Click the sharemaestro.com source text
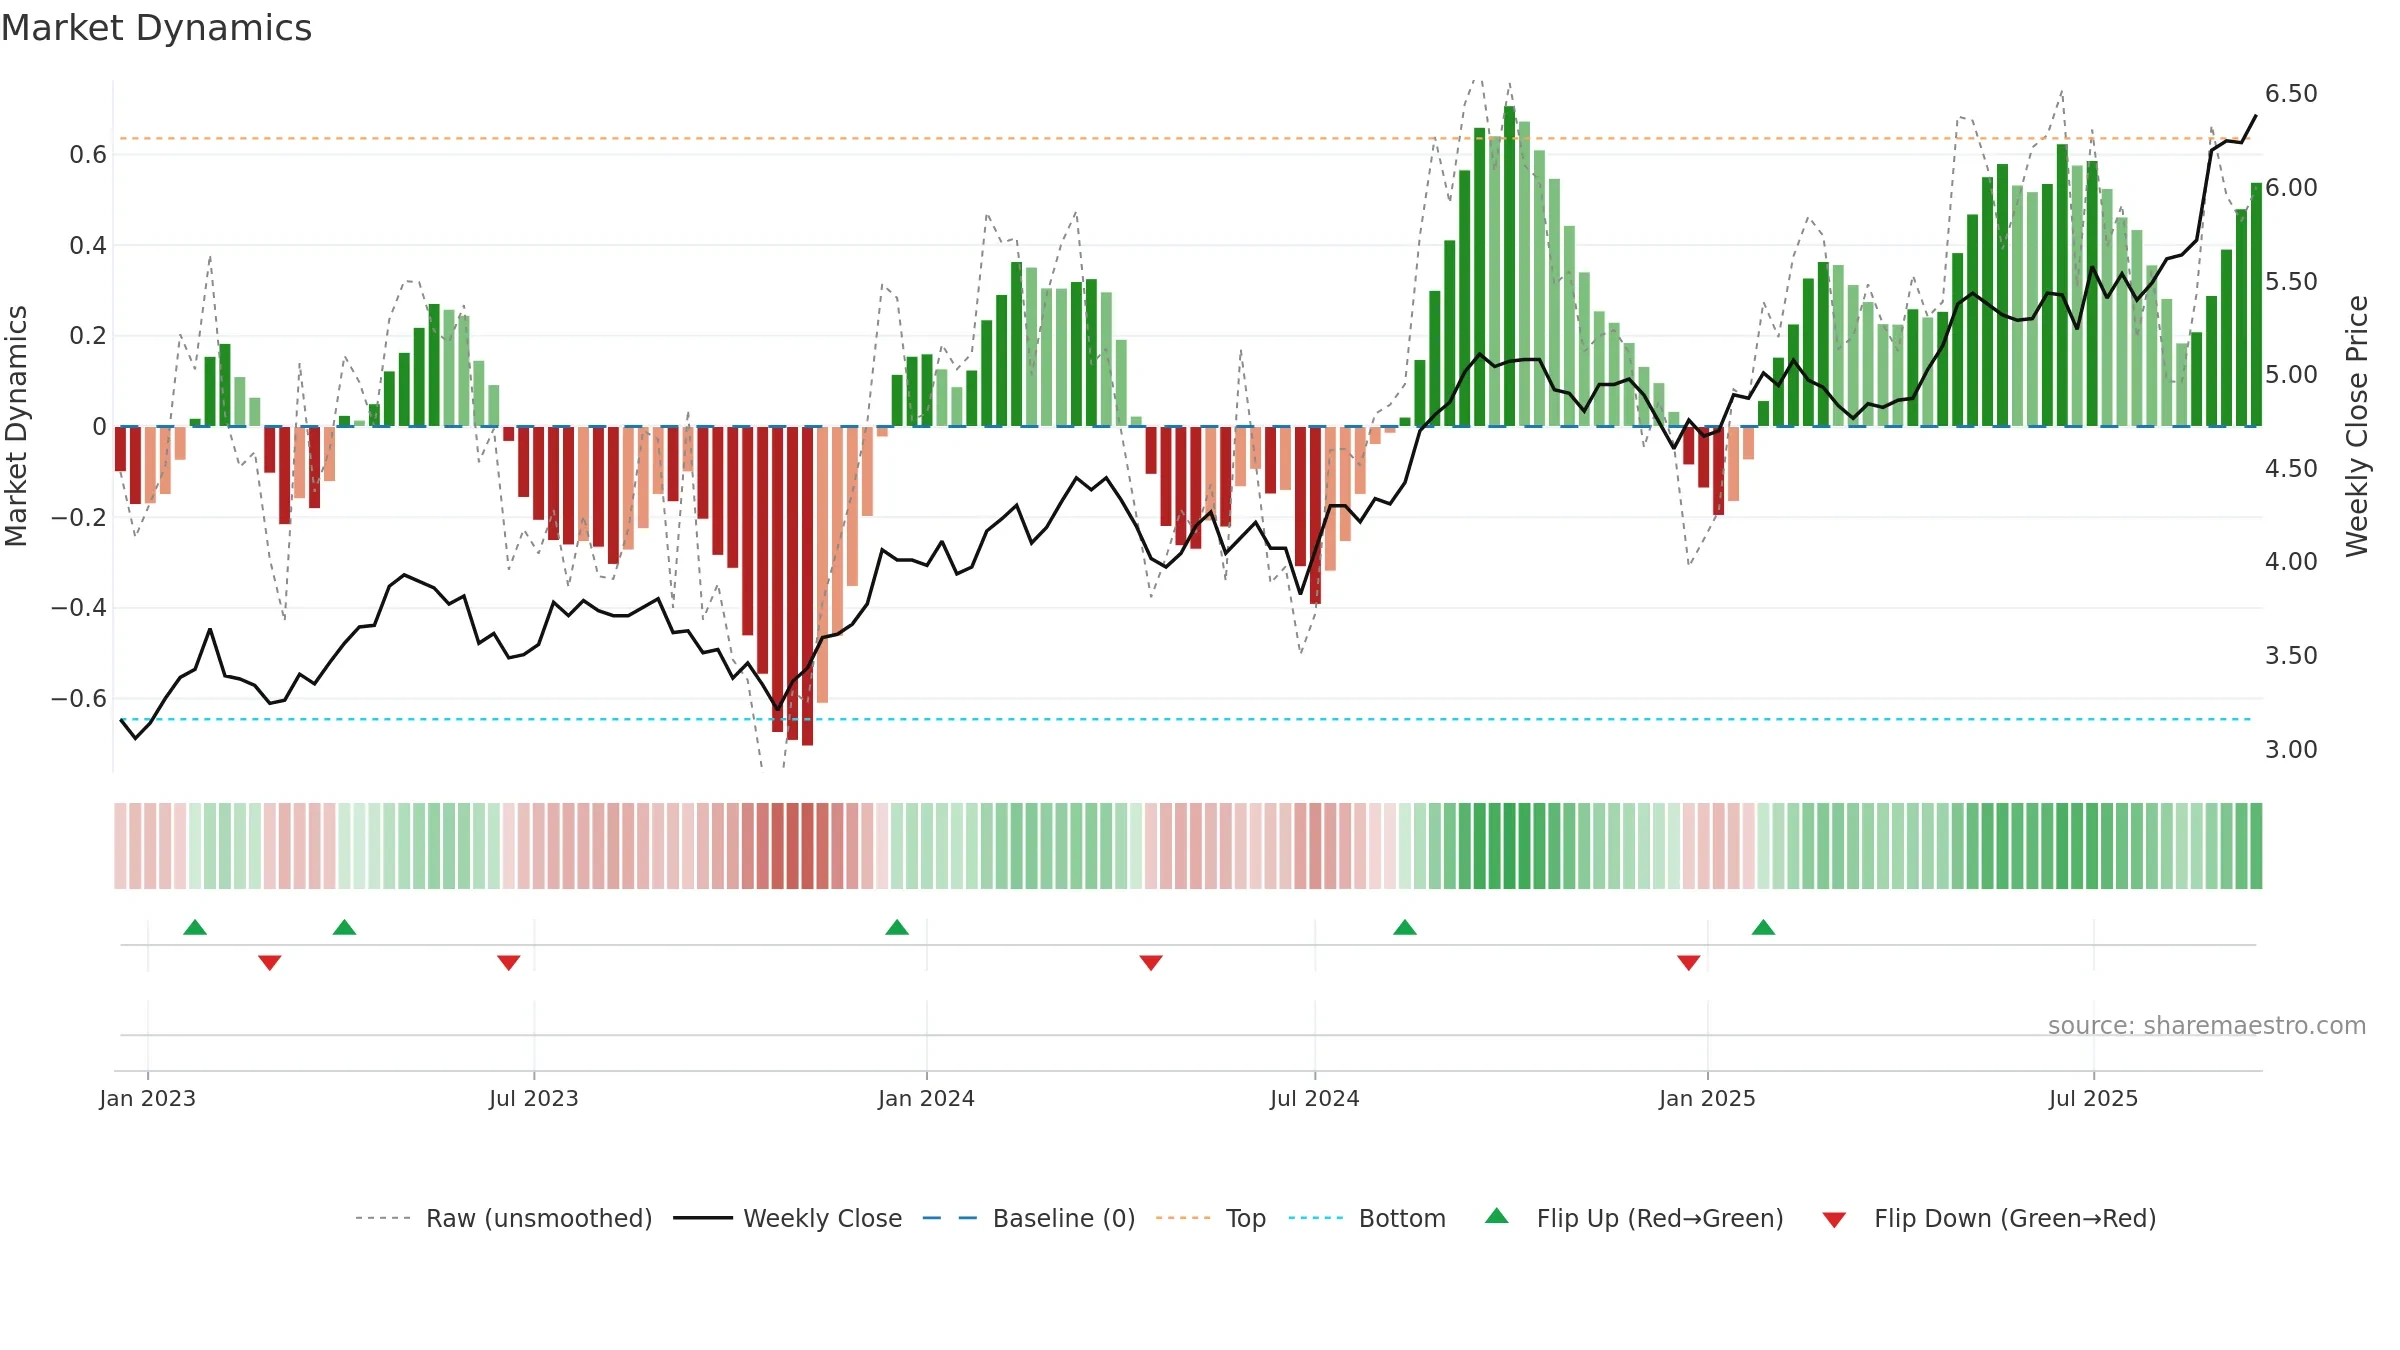This screenshot has width=2400, height=1350. 2207,1025
